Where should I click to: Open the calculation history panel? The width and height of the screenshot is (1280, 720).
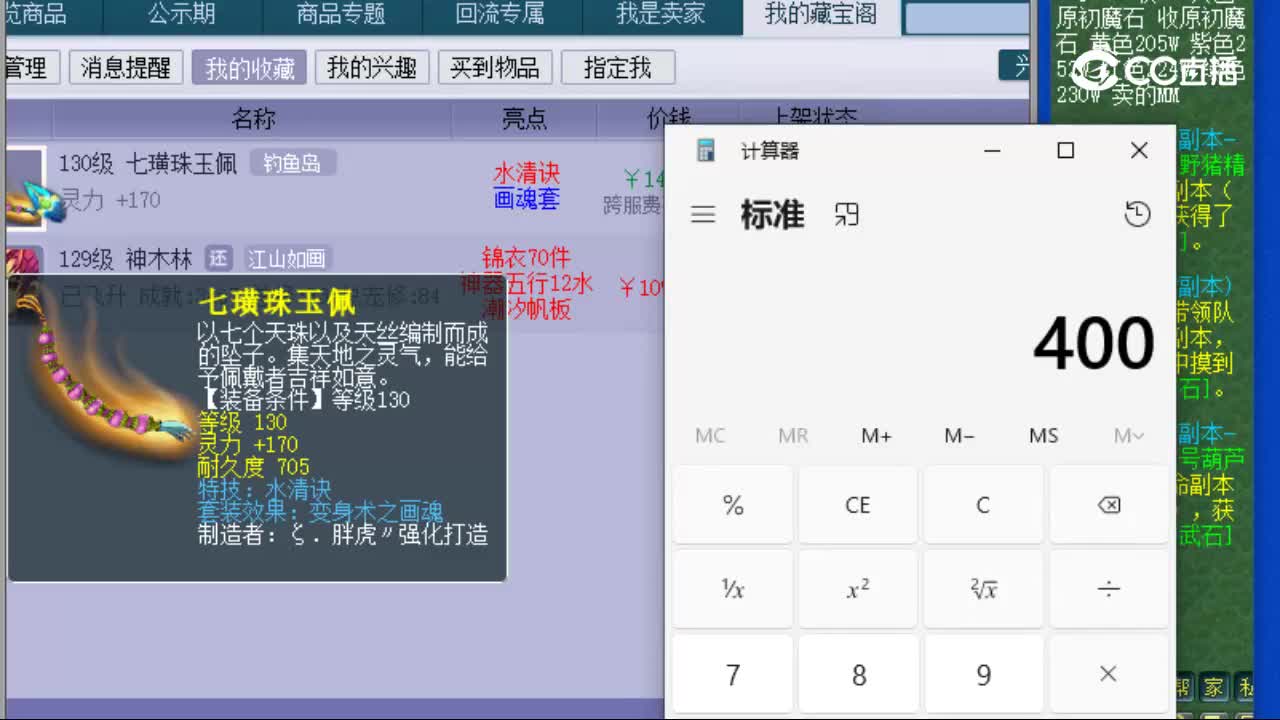point(1137,214)
